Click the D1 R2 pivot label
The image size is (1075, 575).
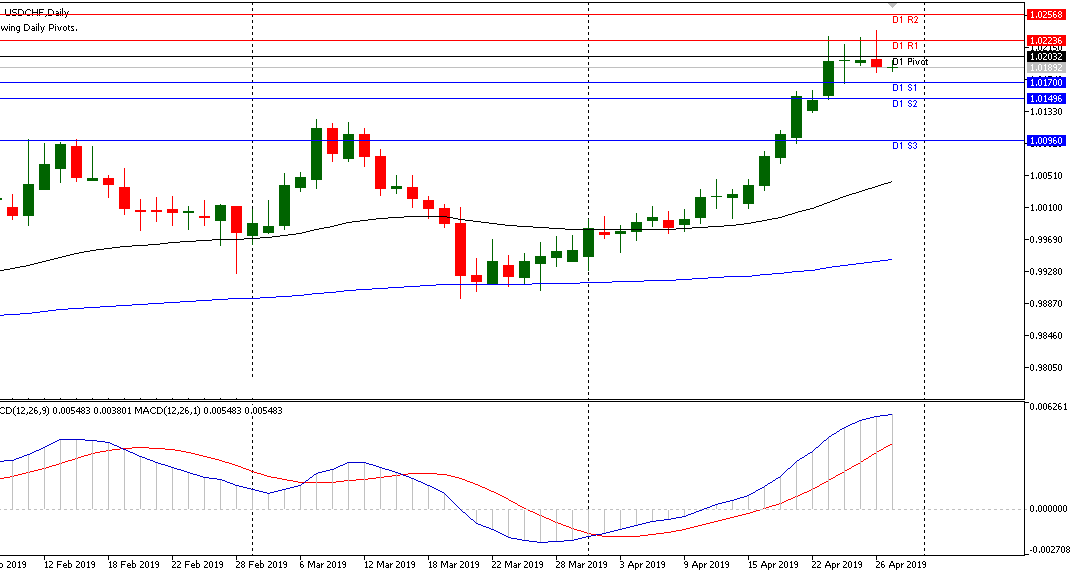(905, 20)
